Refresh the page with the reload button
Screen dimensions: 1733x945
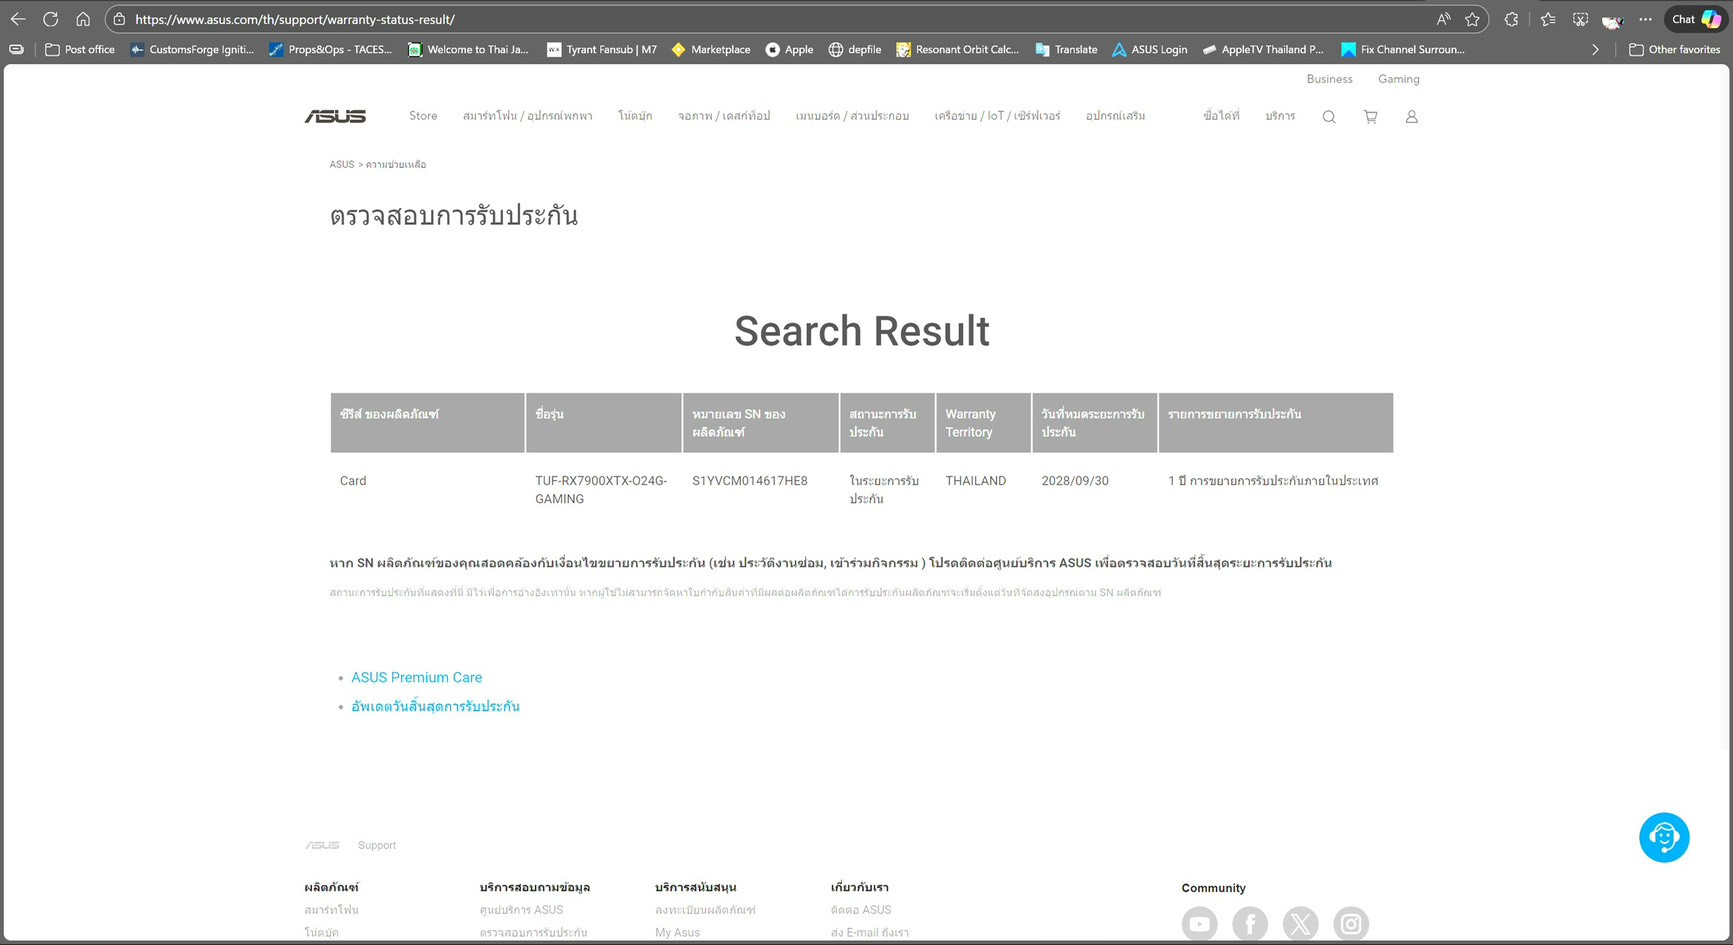(50, 19)
